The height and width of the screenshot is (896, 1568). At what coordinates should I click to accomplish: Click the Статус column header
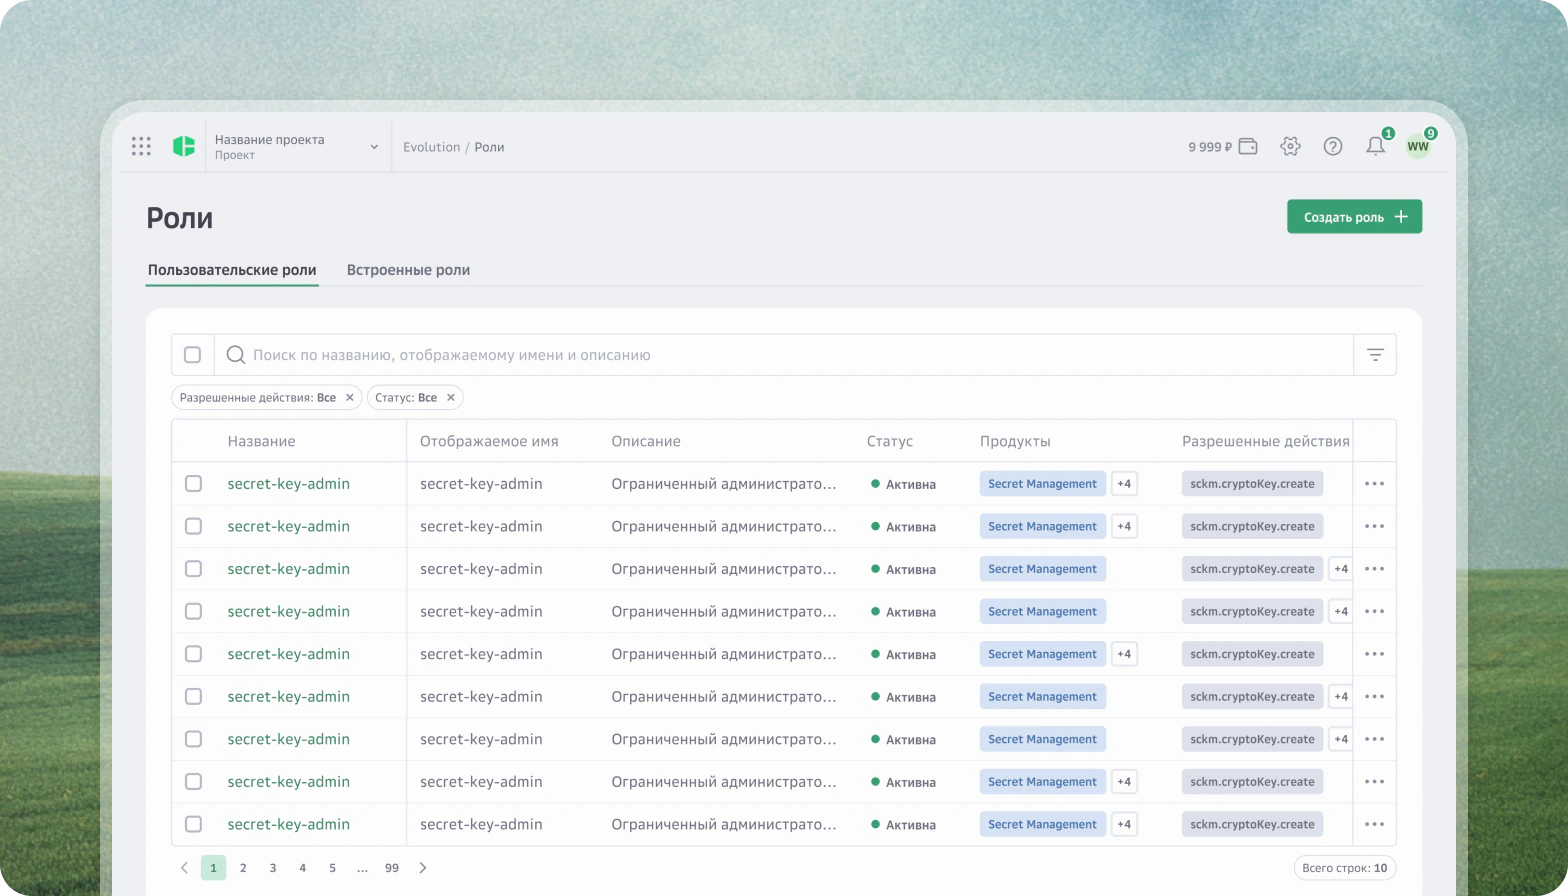tap(890, 441)
